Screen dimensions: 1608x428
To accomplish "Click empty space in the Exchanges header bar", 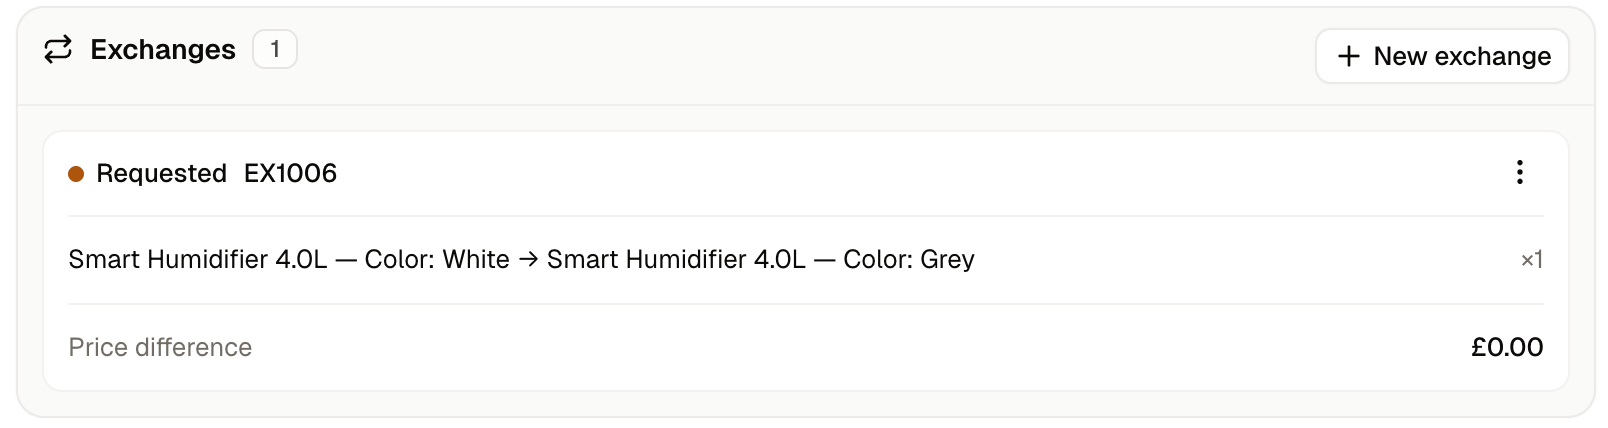I will coord(800,56).
